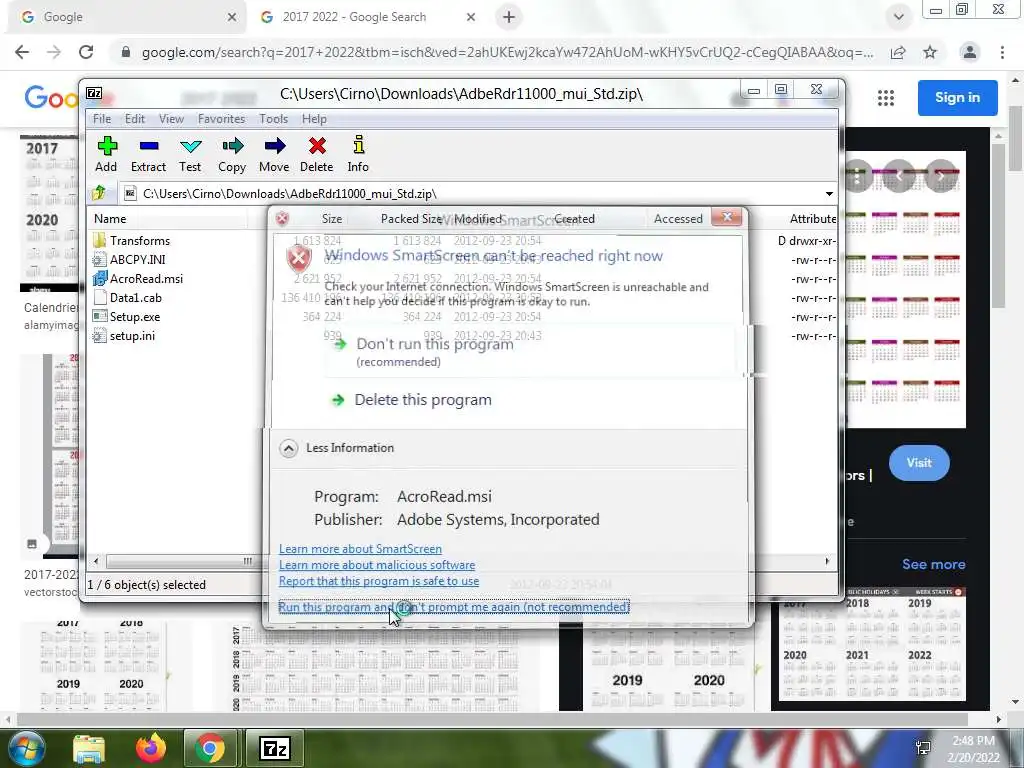Viewport: 1024px width, 768px height.
Task: Open File Explorer from the taskbar
Action: 89,749
